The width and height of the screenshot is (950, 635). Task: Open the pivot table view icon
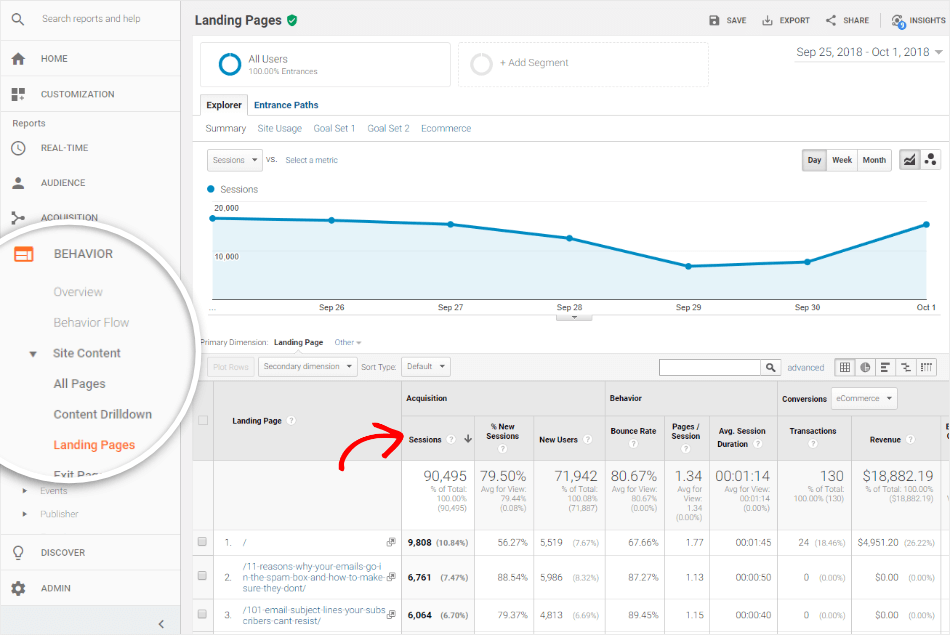click(x=927, y=367)
